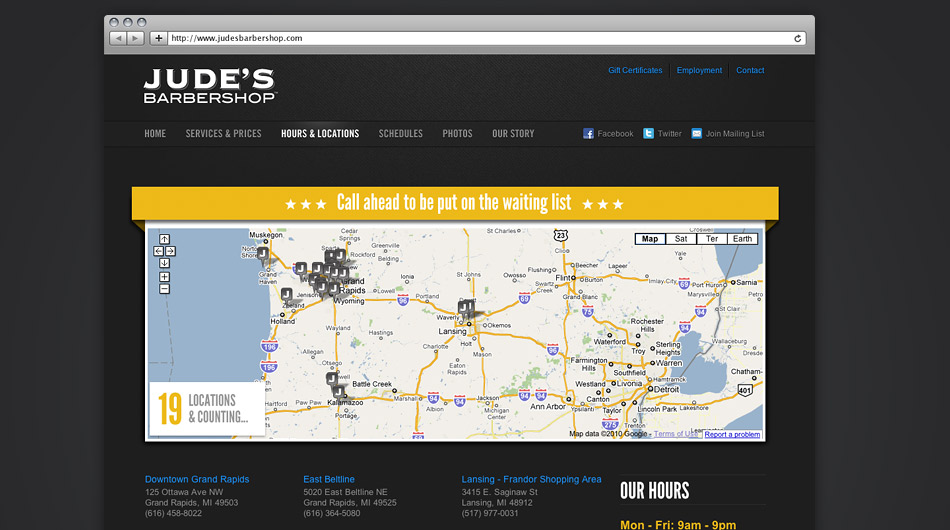Click the Twitter text link
Viewport: 950px width, 530px height.
coord(669,134)
